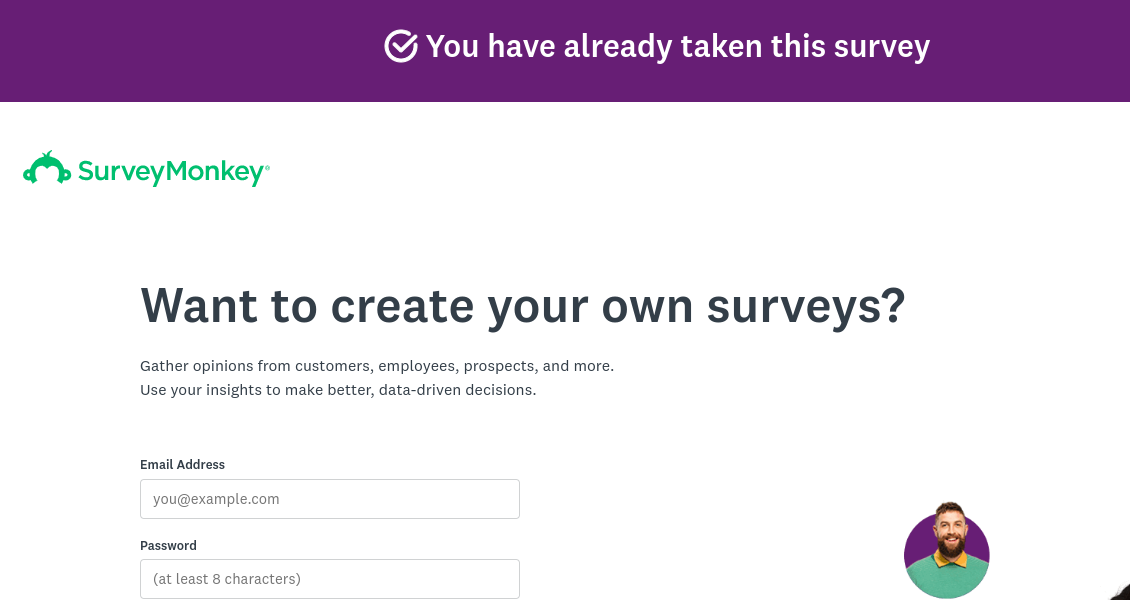Click the you@example.com placeholder text
Screen dimensions: 1130x600
(216, 499)
